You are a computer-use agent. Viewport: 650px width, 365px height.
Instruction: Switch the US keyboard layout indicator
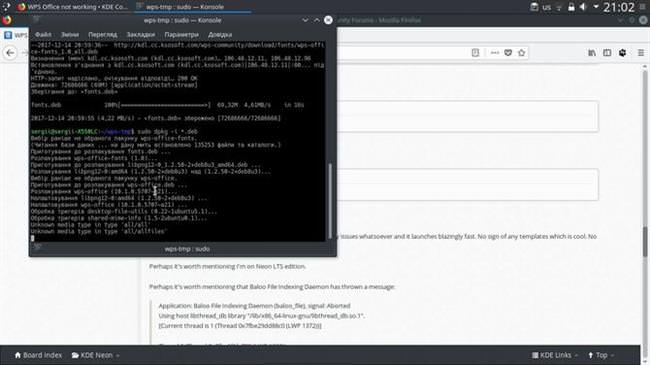(547, 7)
